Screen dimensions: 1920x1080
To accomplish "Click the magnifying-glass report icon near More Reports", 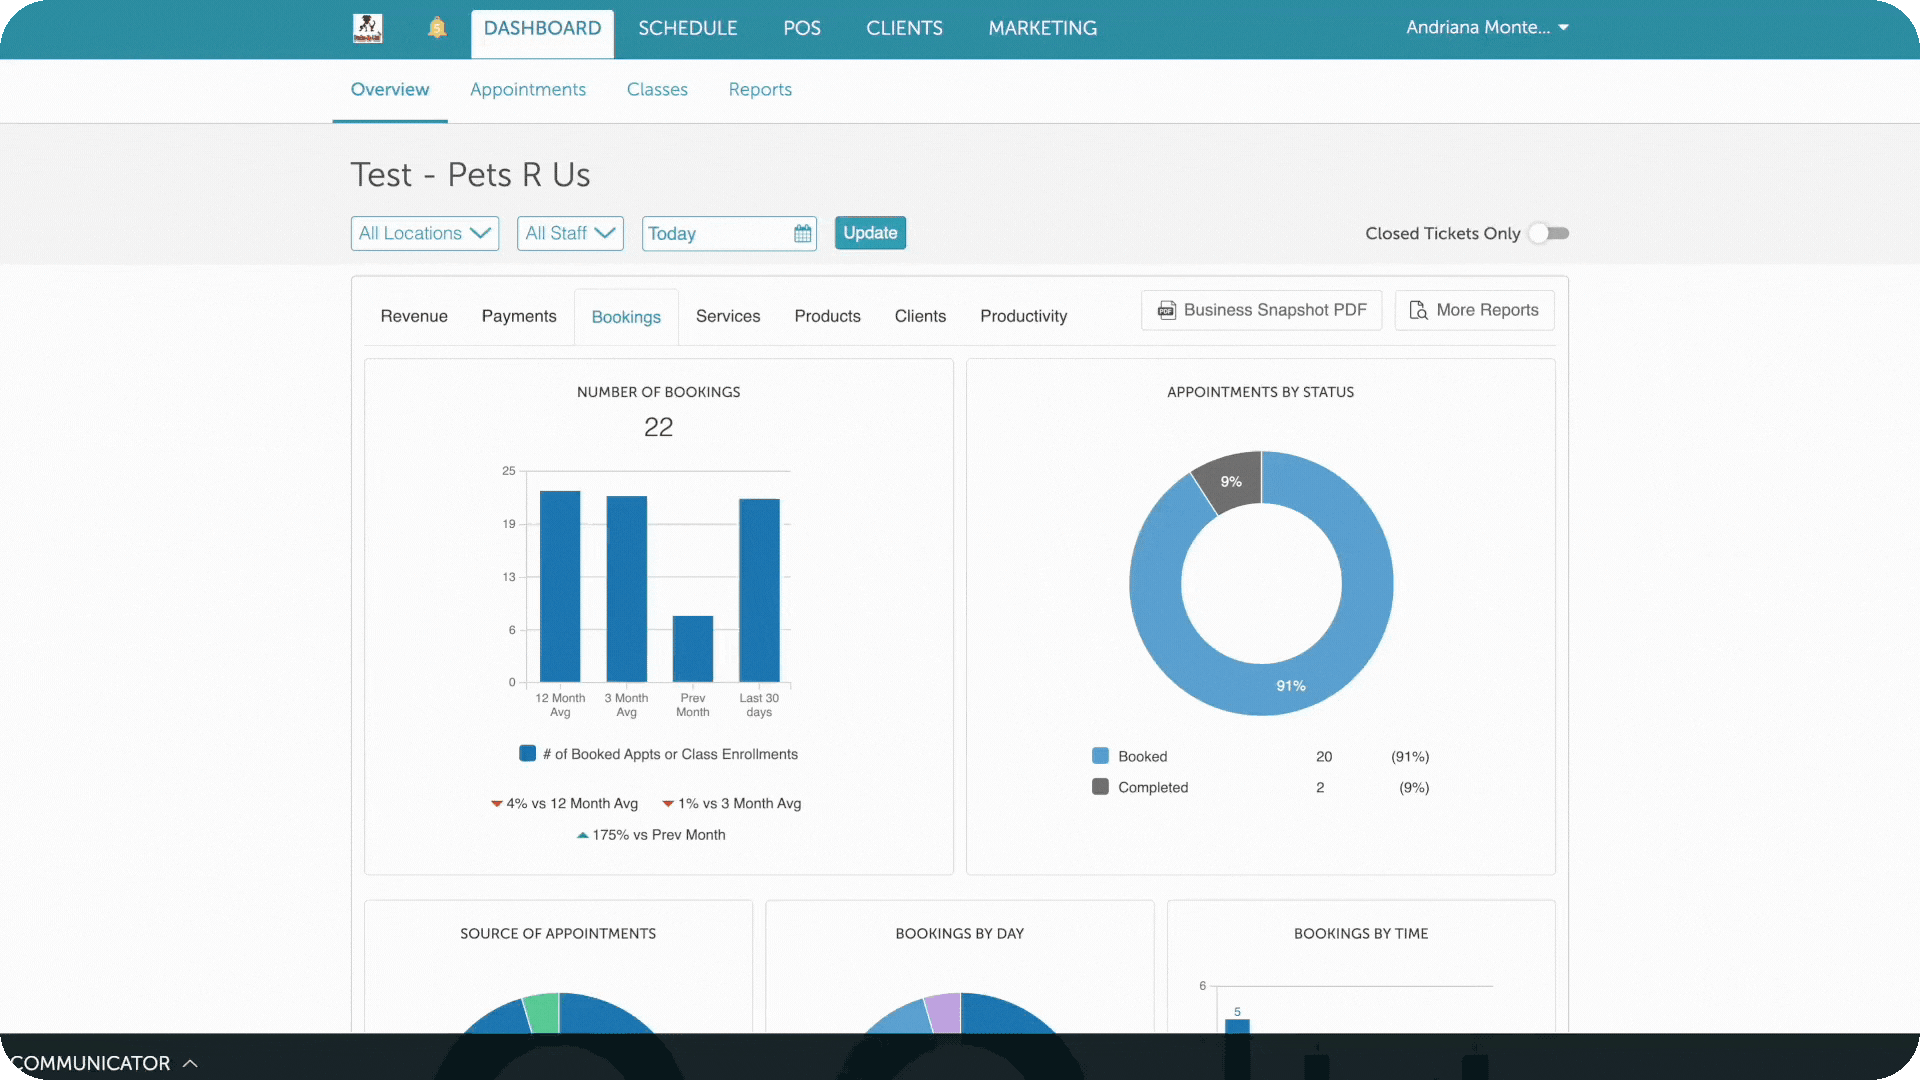I will click(1418, 310).
